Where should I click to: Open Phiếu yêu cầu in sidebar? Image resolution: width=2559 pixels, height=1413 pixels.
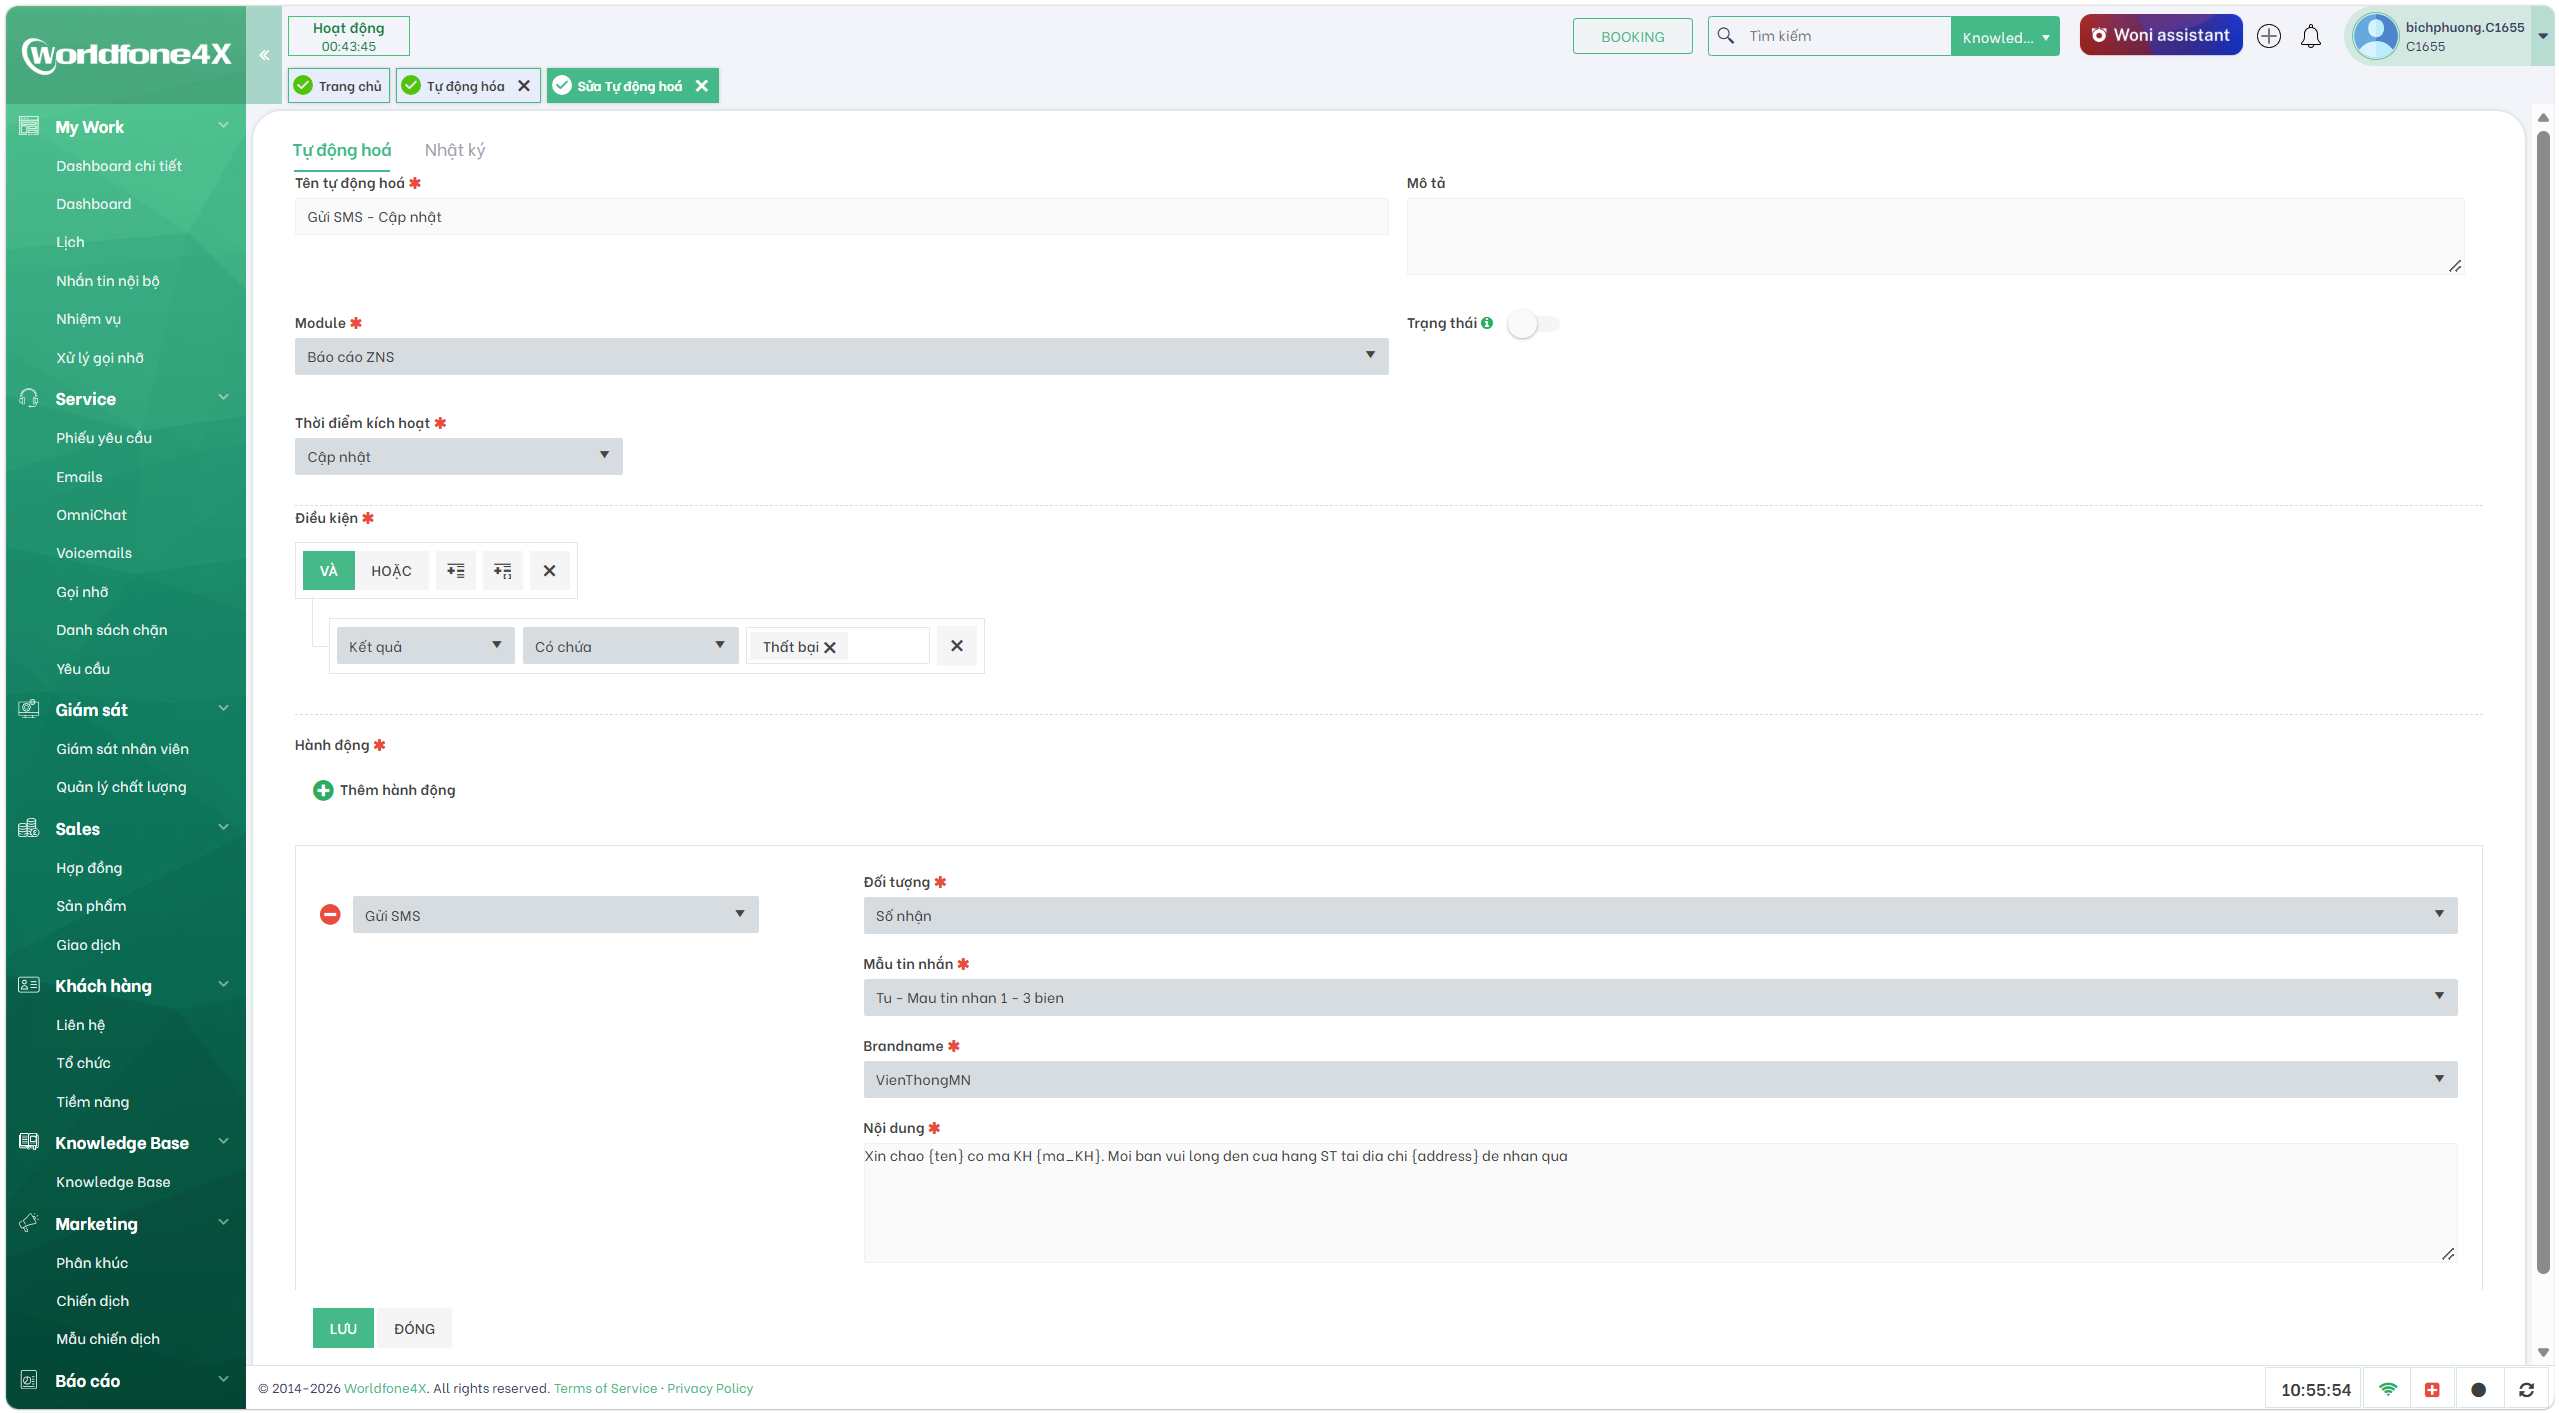click(104, 438)
